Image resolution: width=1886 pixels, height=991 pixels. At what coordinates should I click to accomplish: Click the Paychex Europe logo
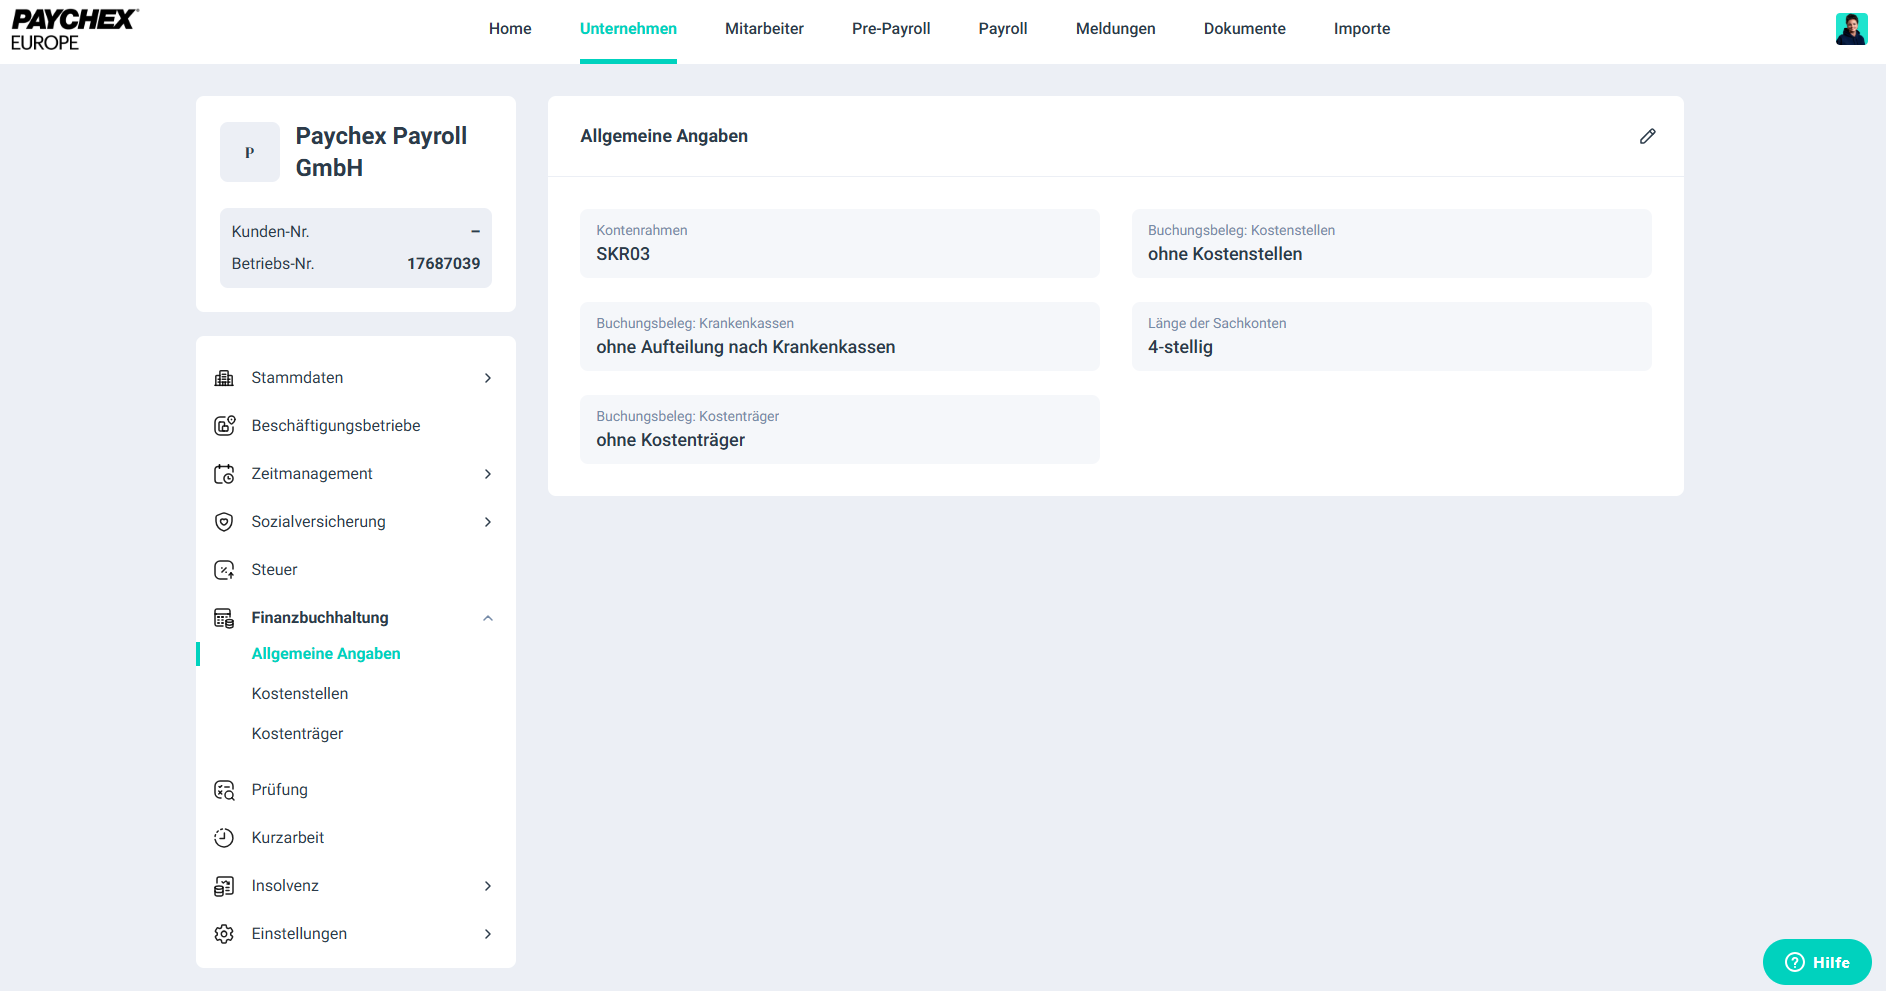[x=74, y=30]
